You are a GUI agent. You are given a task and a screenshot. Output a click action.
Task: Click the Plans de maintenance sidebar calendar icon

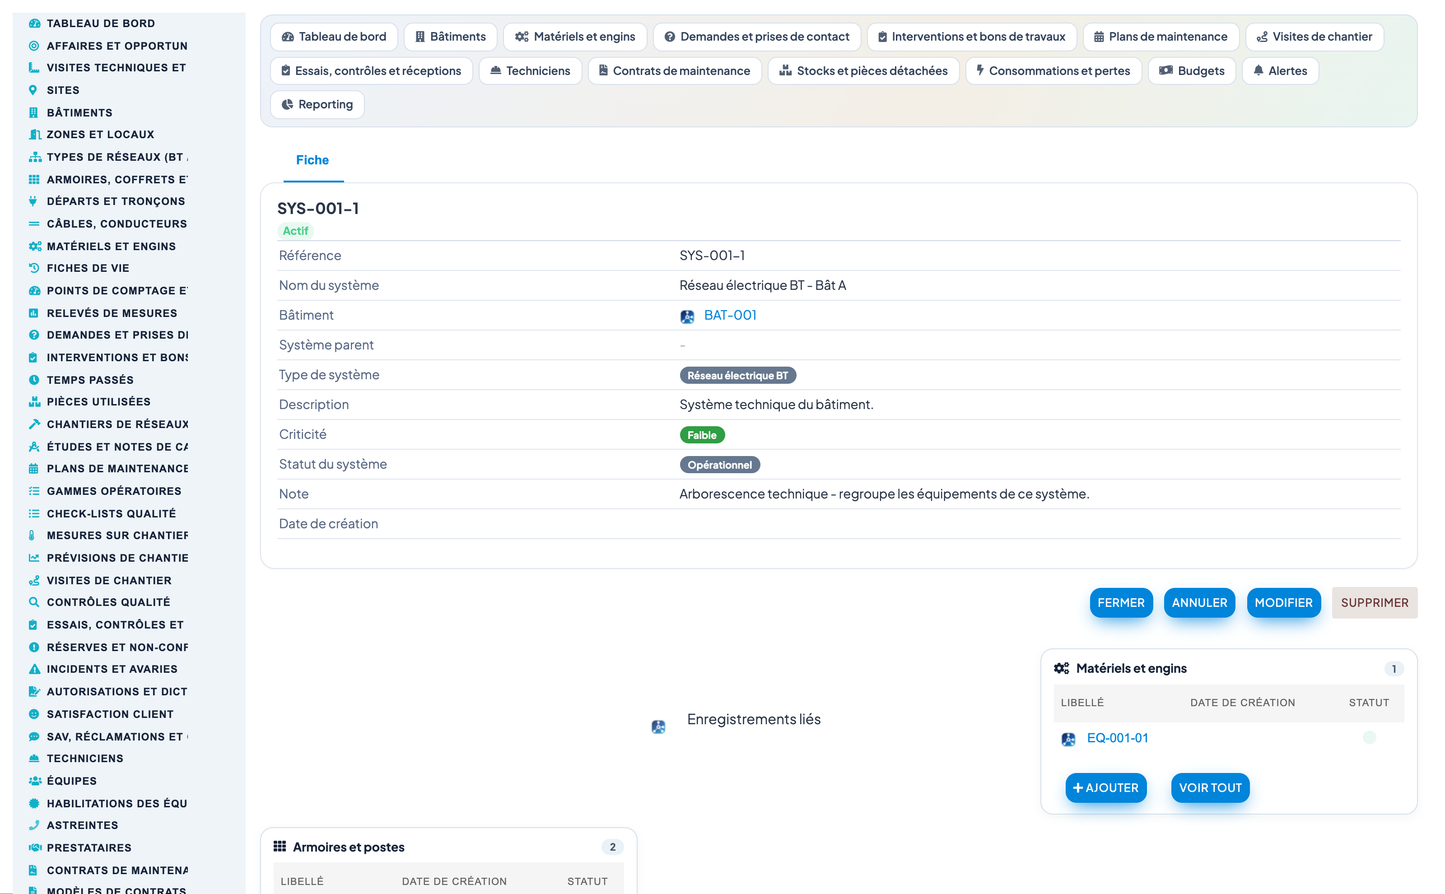(x=34, y=469)
